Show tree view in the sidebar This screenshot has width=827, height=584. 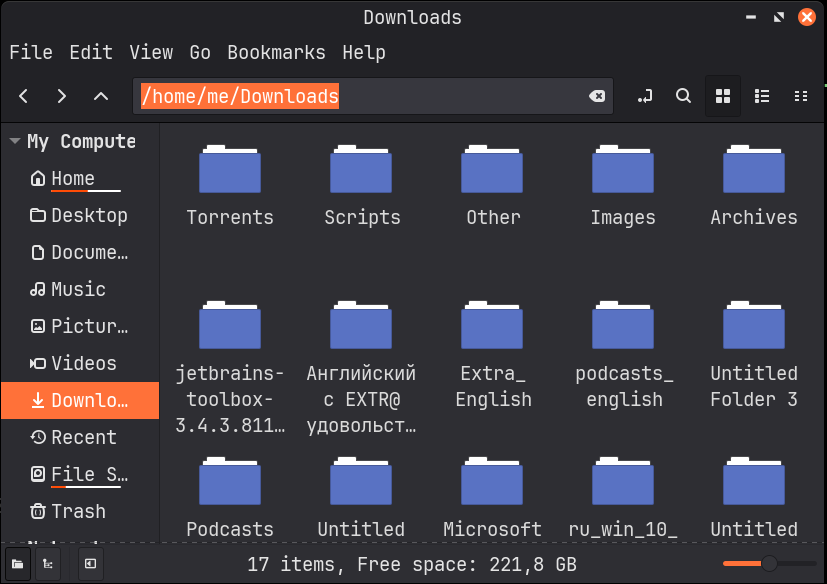(x=48, y=564)
